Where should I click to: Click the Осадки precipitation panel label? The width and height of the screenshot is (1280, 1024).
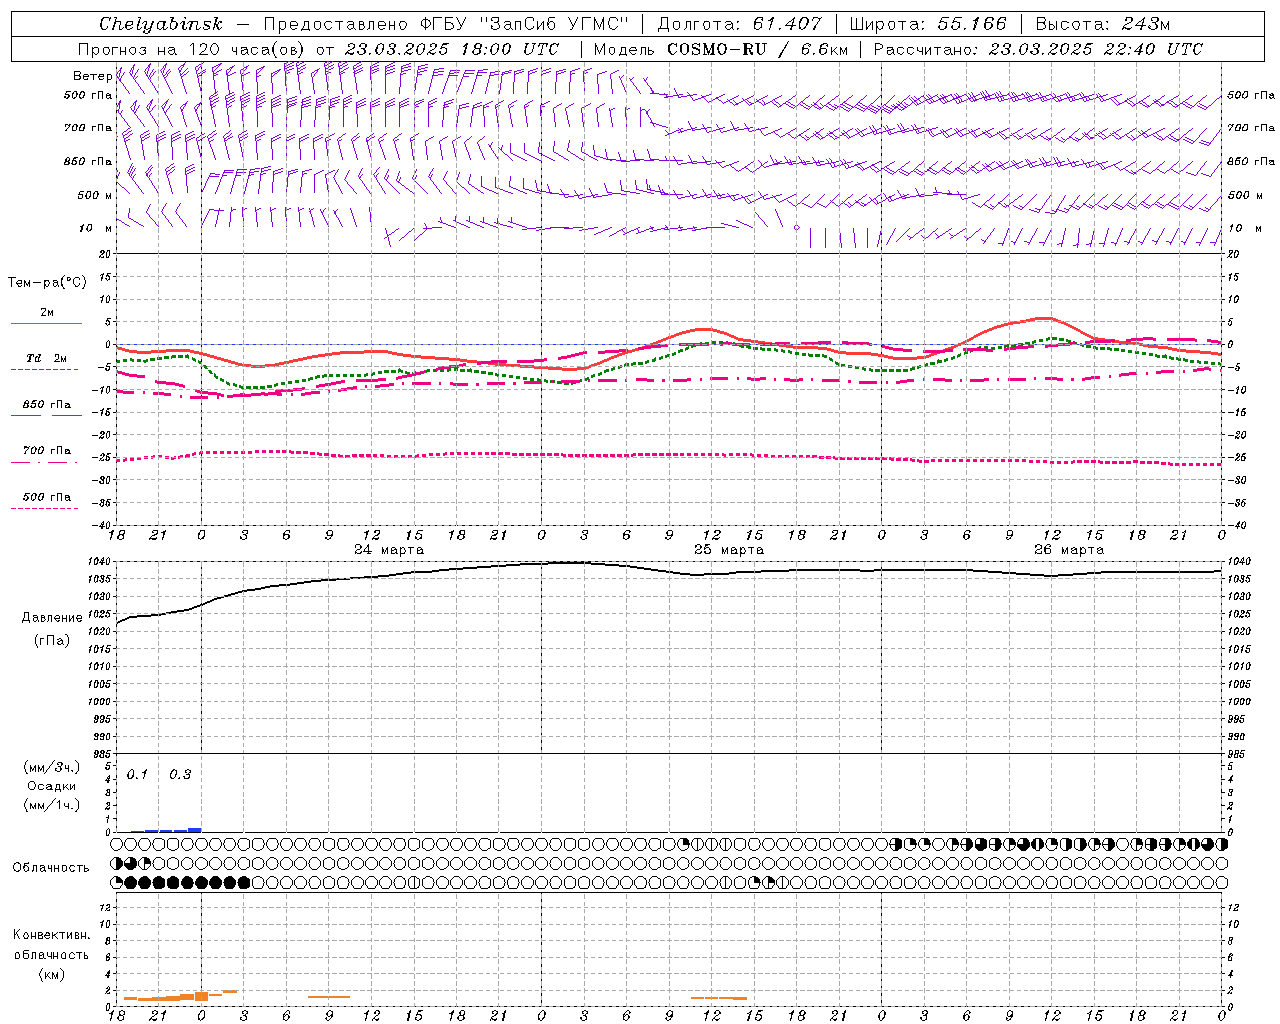(x=52, y=786)
